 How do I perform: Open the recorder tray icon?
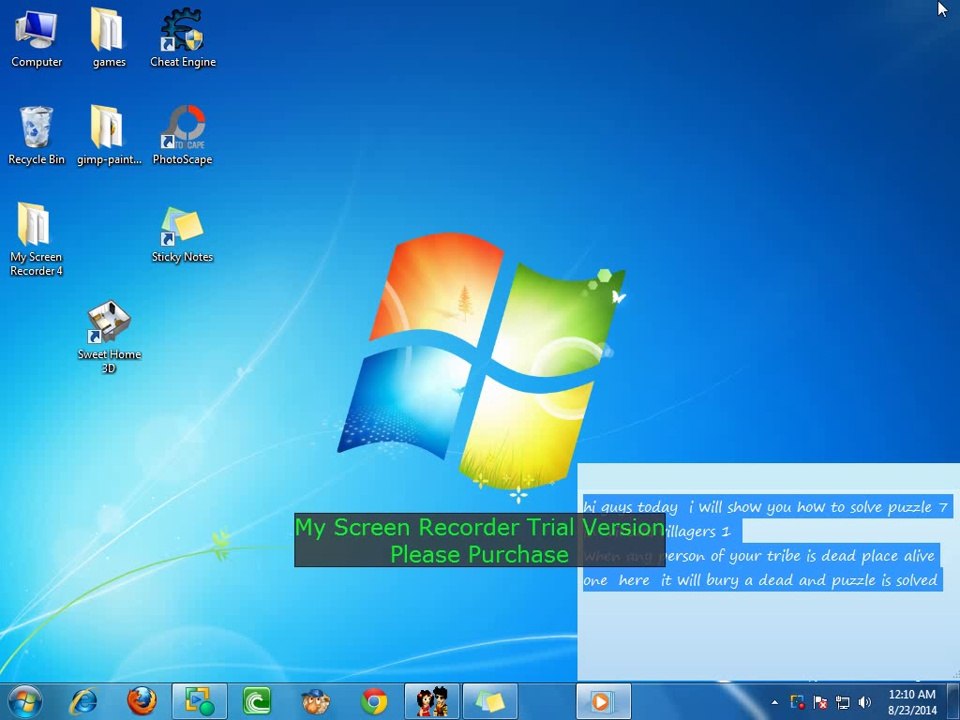point(797,702)
